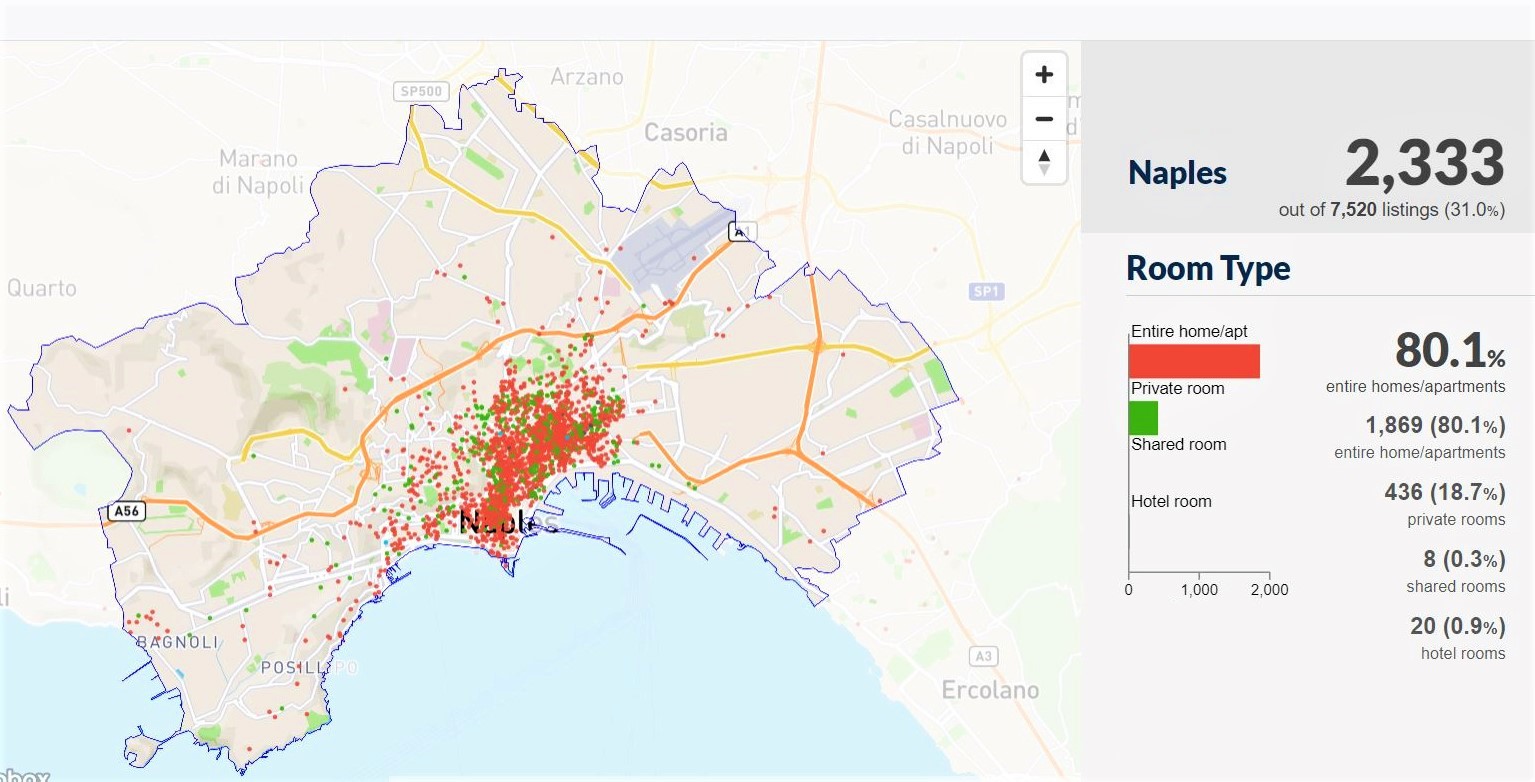Click the 2,333 listings count
Viewport: 1535px width, 782px height.
pos(1424,163)
